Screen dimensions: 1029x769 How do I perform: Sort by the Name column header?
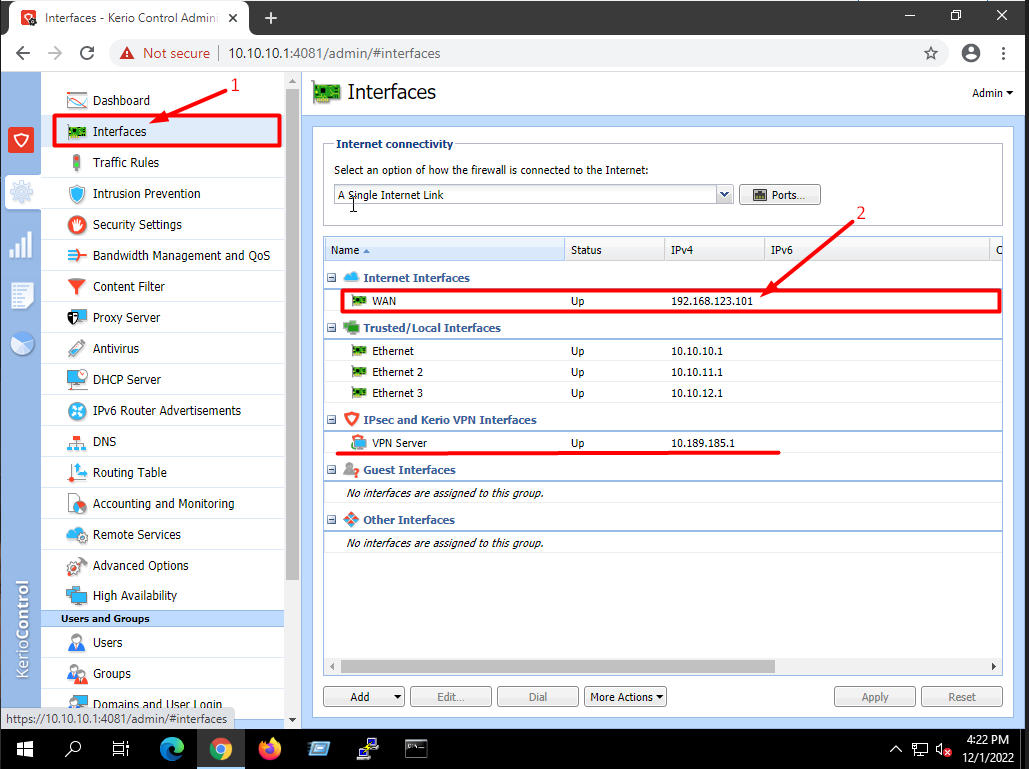click(444, 250)
